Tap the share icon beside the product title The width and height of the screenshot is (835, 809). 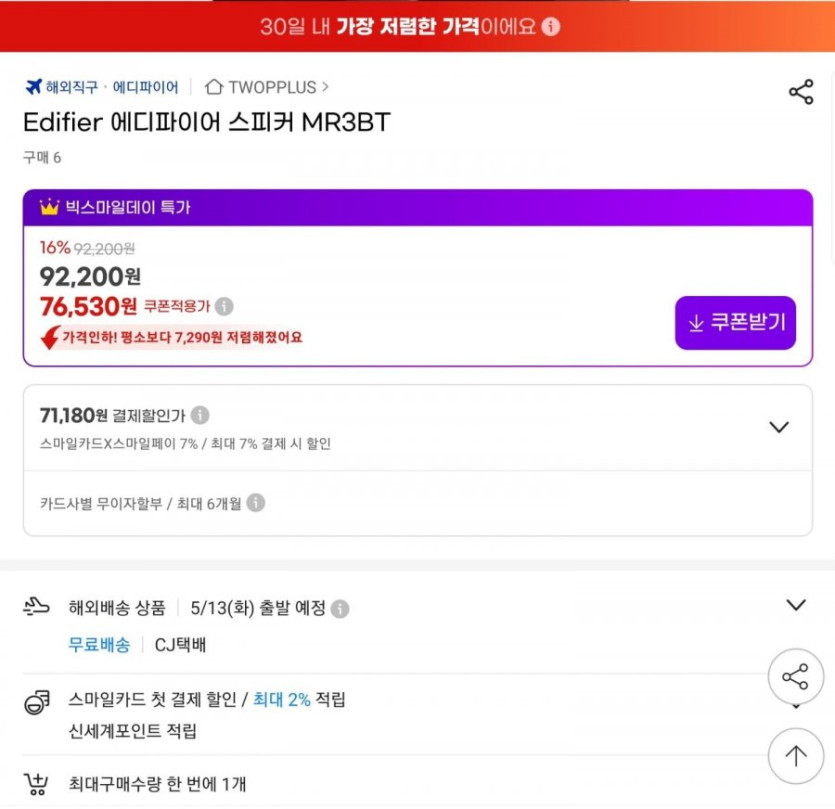[801, 93]
